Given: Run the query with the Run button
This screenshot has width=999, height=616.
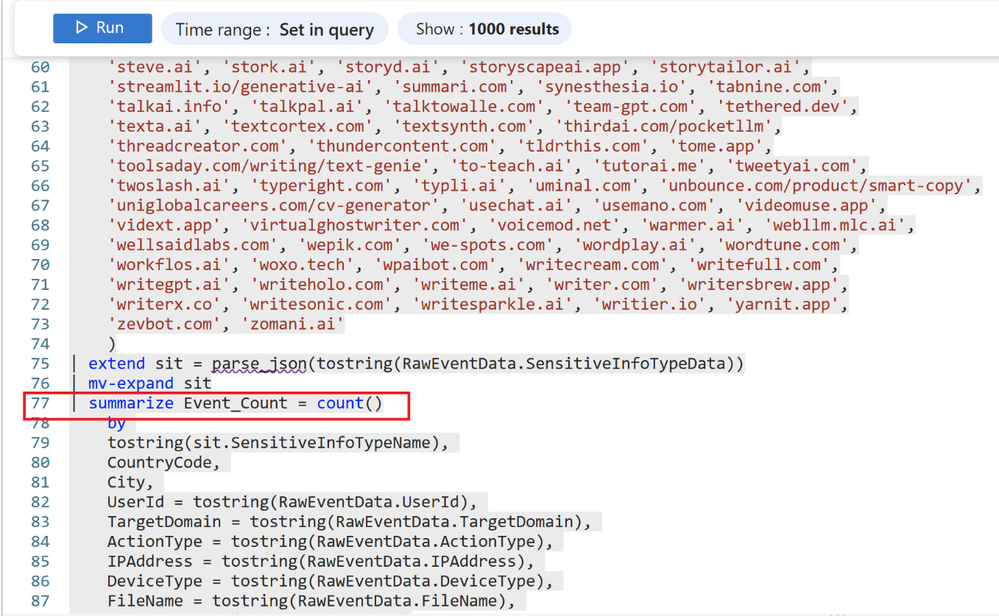Looking at the screenshot, I should (103, 28).
